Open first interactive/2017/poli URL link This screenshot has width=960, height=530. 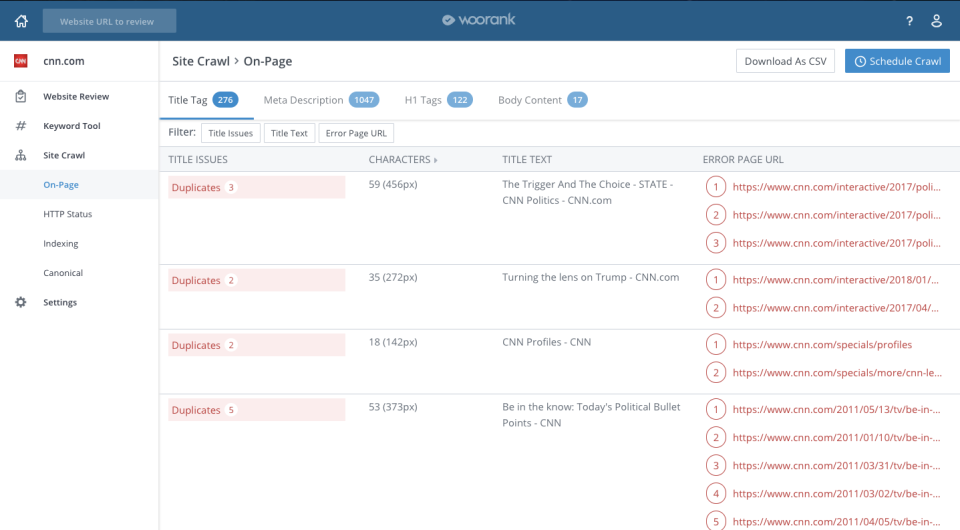[836, 187]
